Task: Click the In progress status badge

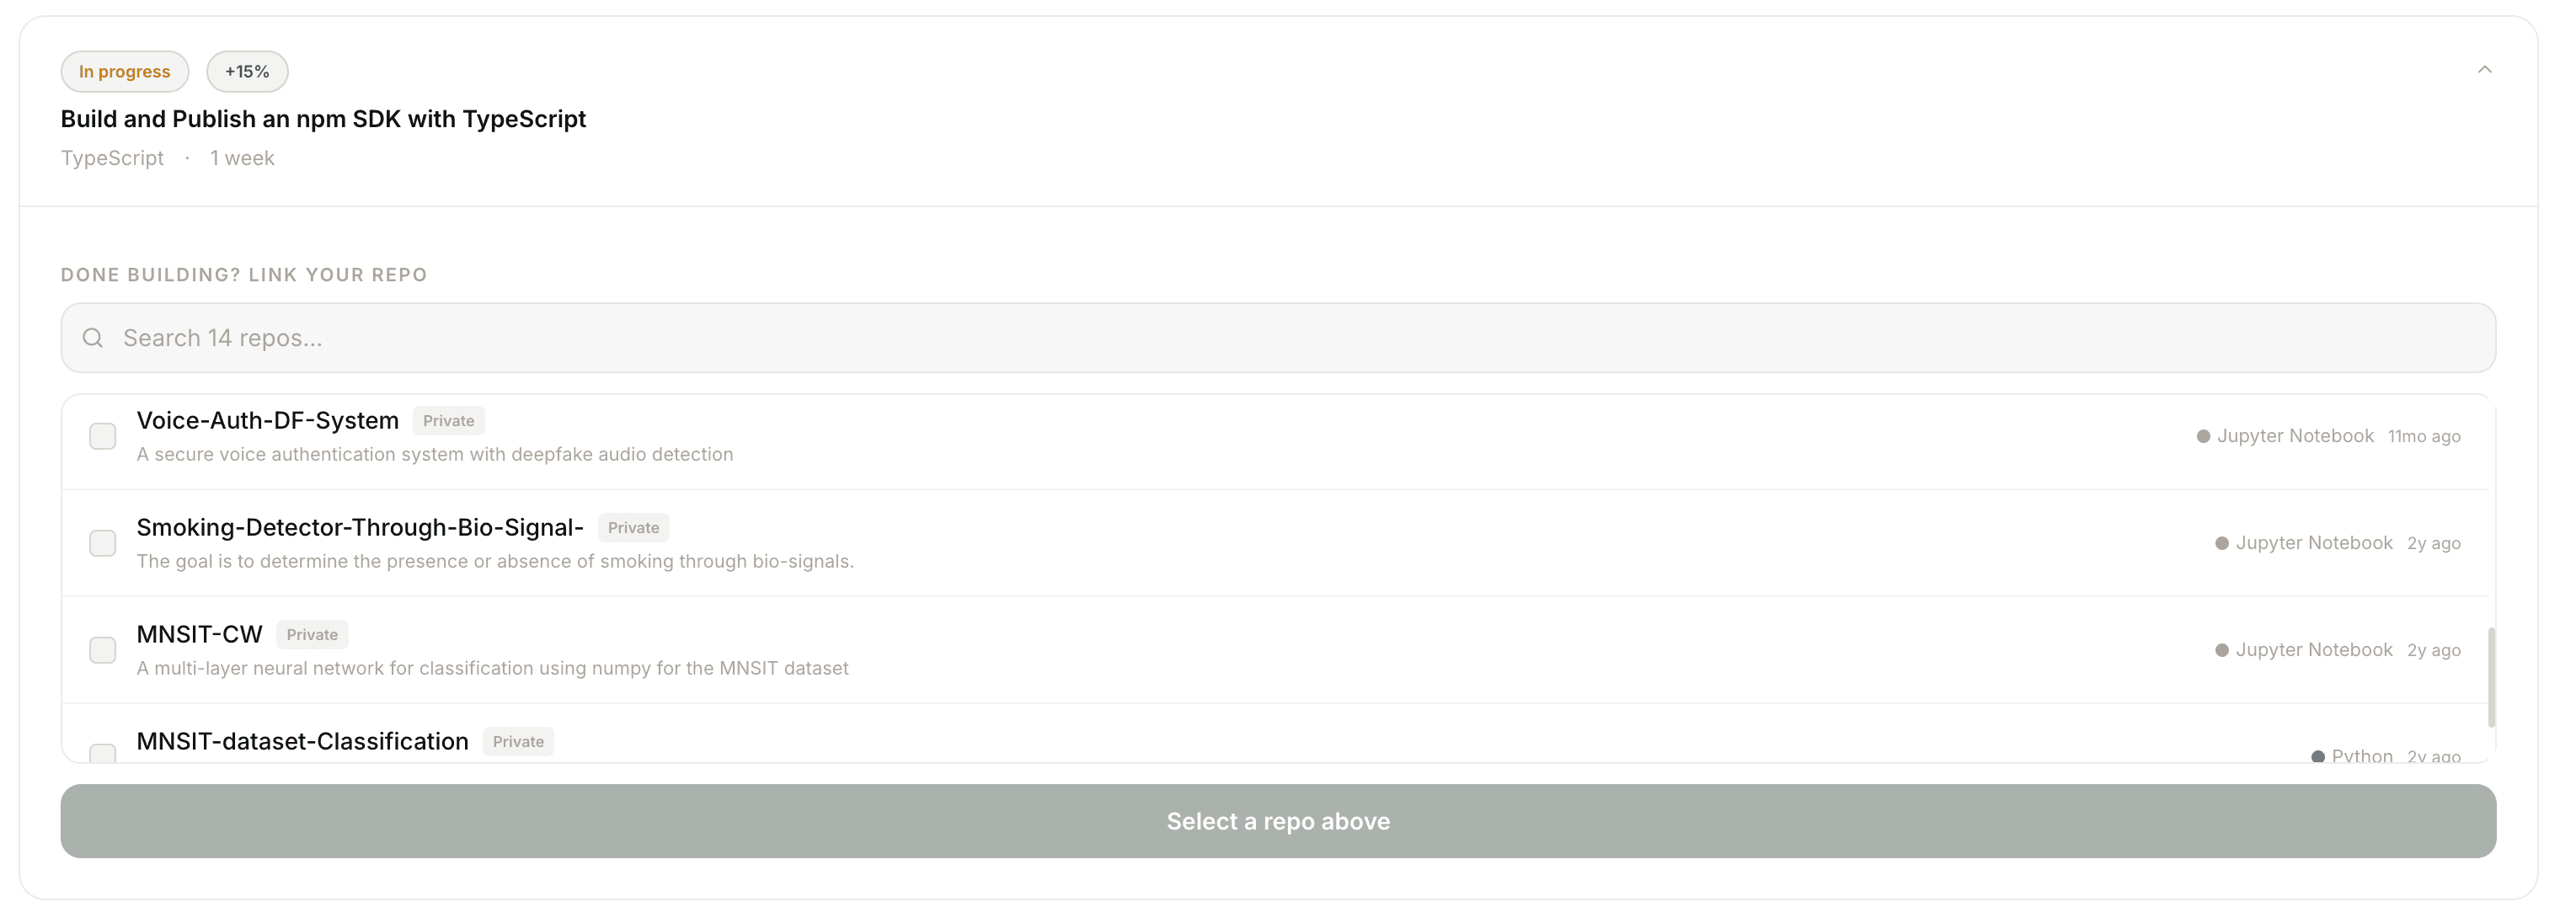Action: coord(124,71)
